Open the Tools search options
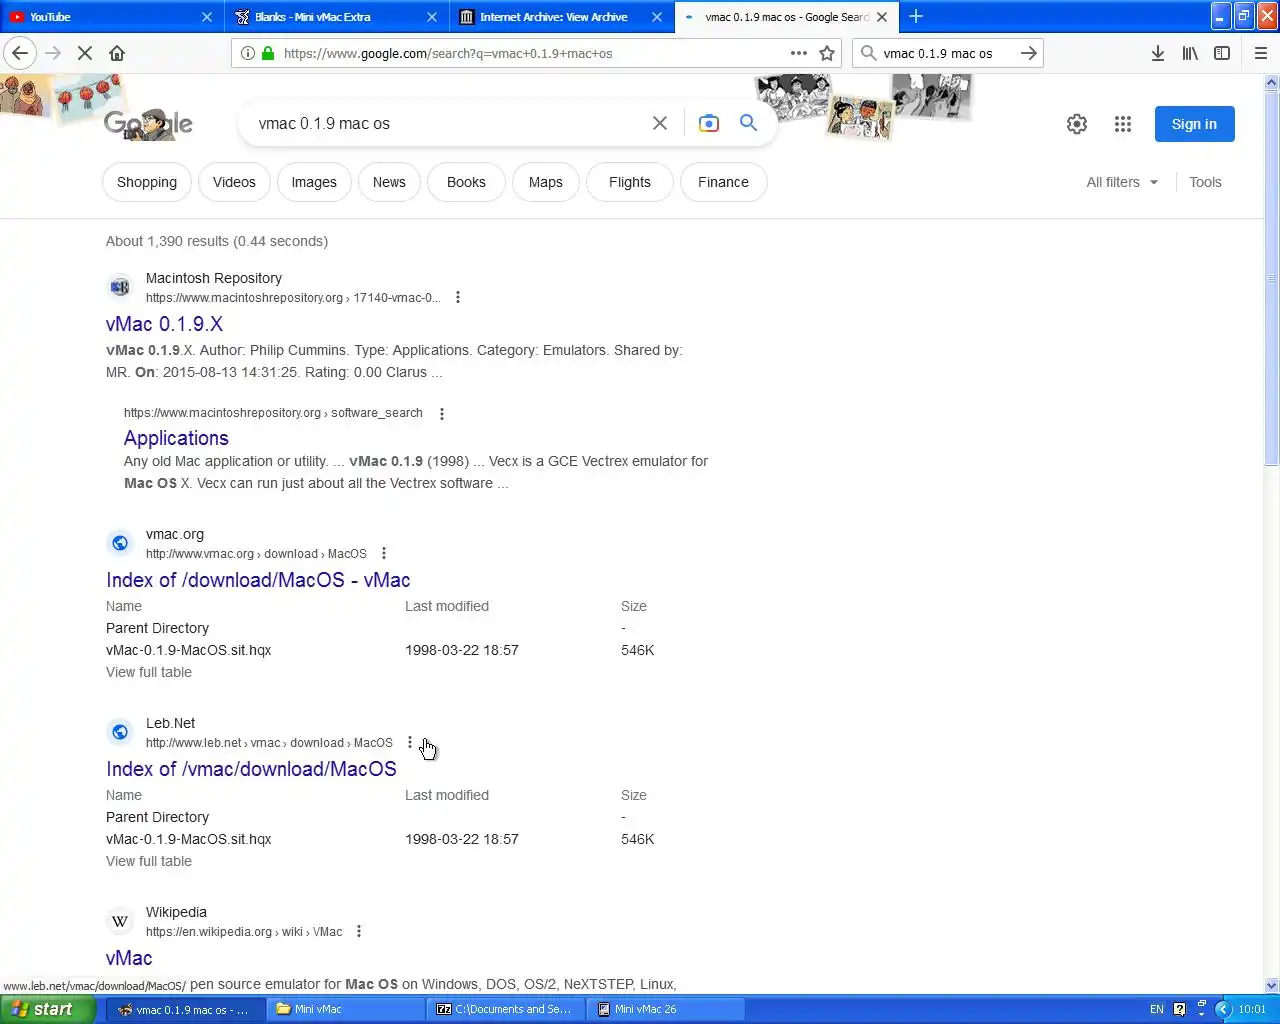This screenshot has width=1280, height=1024. click(1205, 182)
